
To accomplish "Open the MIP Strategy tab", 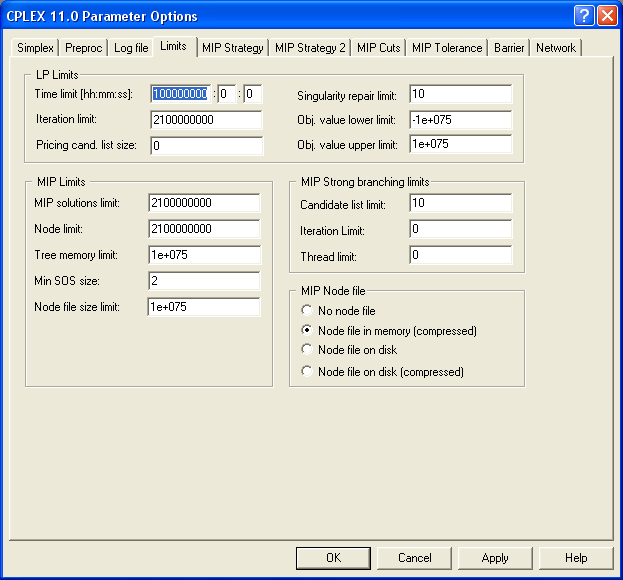I will pyautogui.click(x=233, y=48).
